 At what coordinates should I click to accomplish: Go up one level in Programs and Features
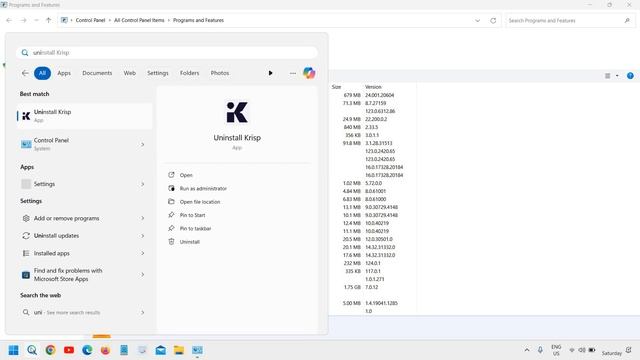49,20
